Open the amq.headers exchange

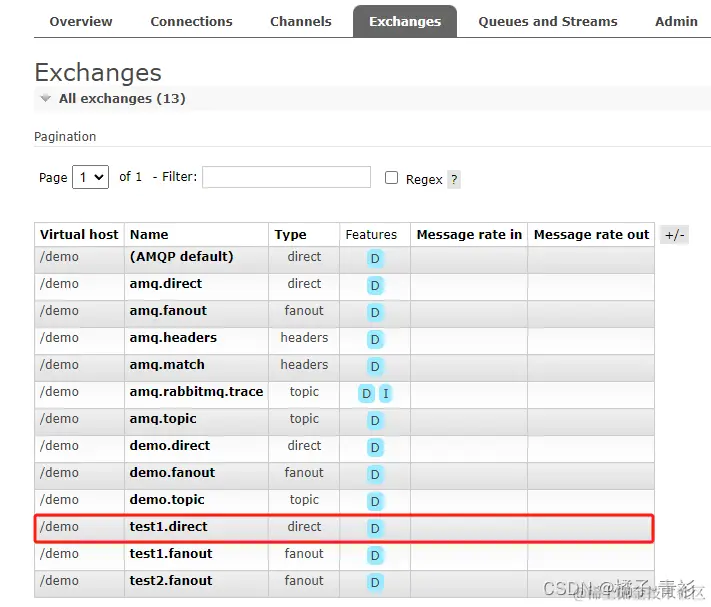(173, 338)
